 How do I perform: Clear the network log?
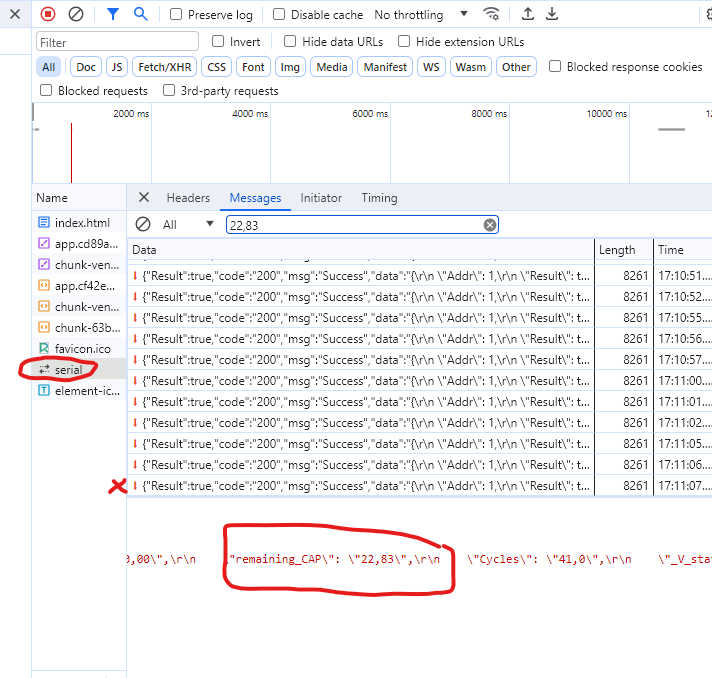76,14
